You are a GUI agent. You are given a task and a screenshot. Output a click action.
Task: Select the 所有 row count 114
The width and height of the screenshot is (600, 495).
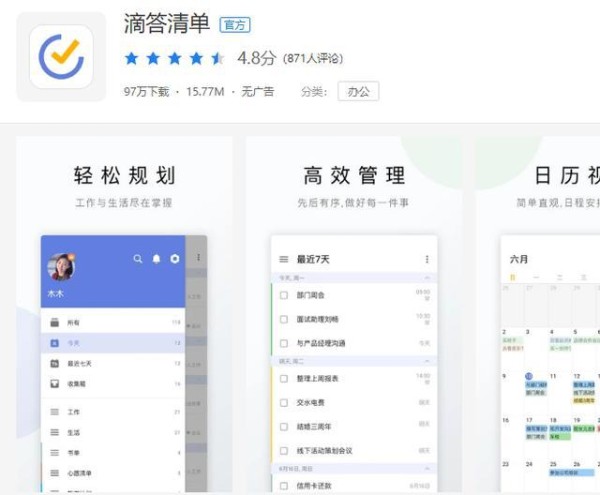point(176,322)
